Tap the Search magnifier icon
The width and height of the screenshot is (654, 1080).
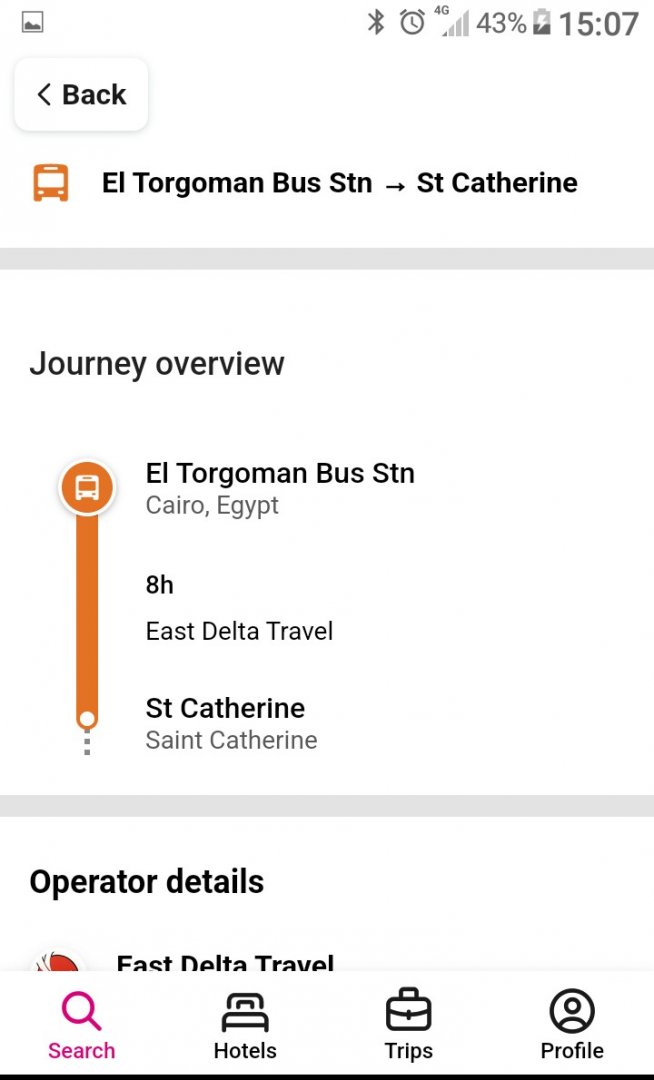[81, 1012]
